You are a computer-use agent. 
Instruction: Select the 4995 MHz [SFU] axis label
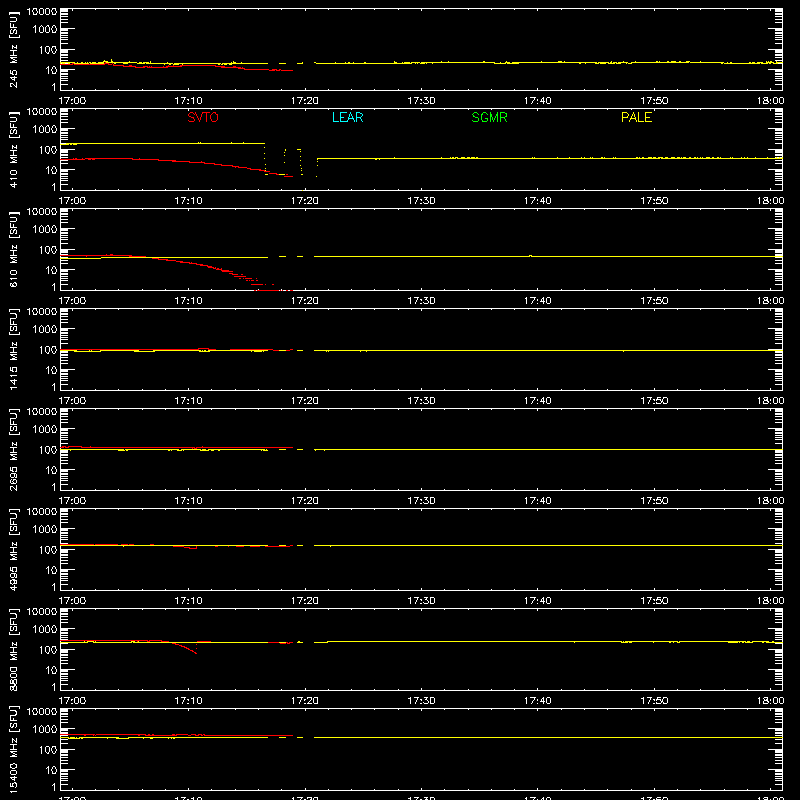14,549
